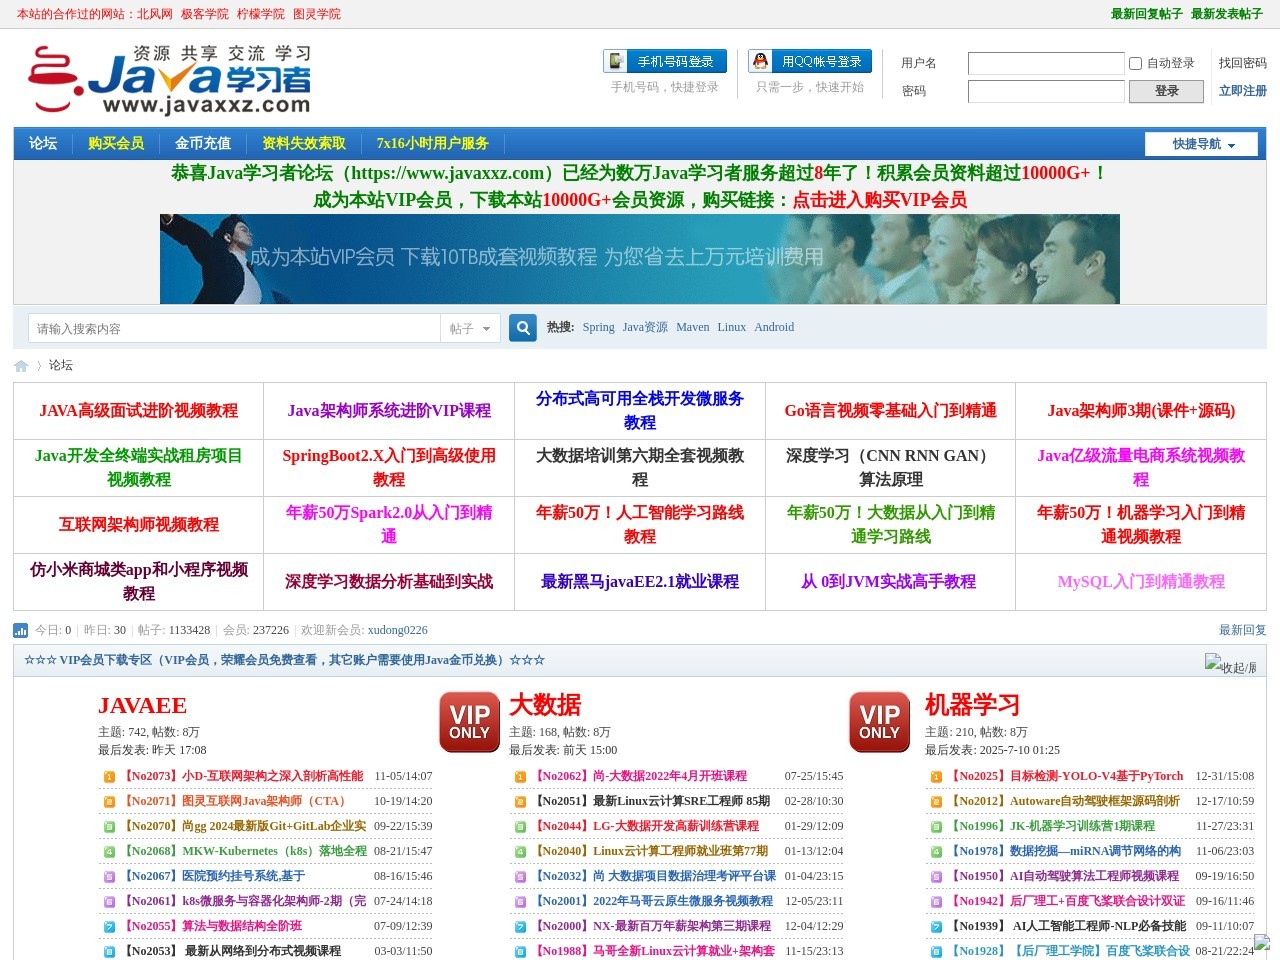Open the 资料失效索取 navigation item

point(304,143)
